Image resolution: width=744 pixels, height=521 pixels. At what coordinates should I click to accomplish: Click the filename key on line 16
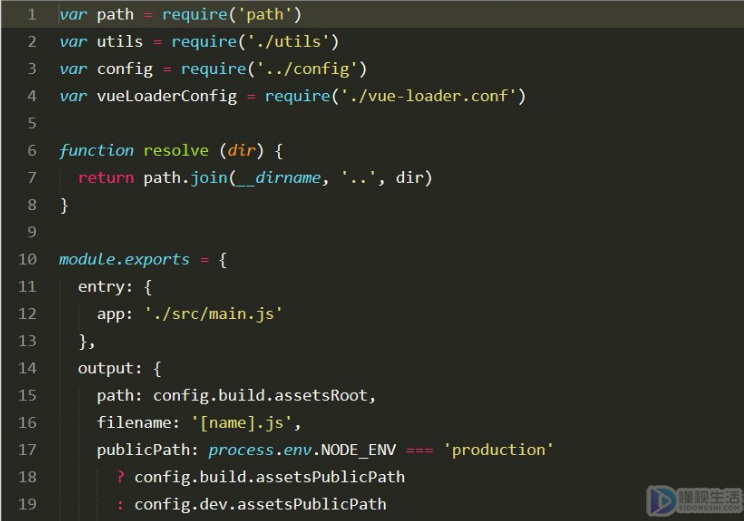click(134, 423)
